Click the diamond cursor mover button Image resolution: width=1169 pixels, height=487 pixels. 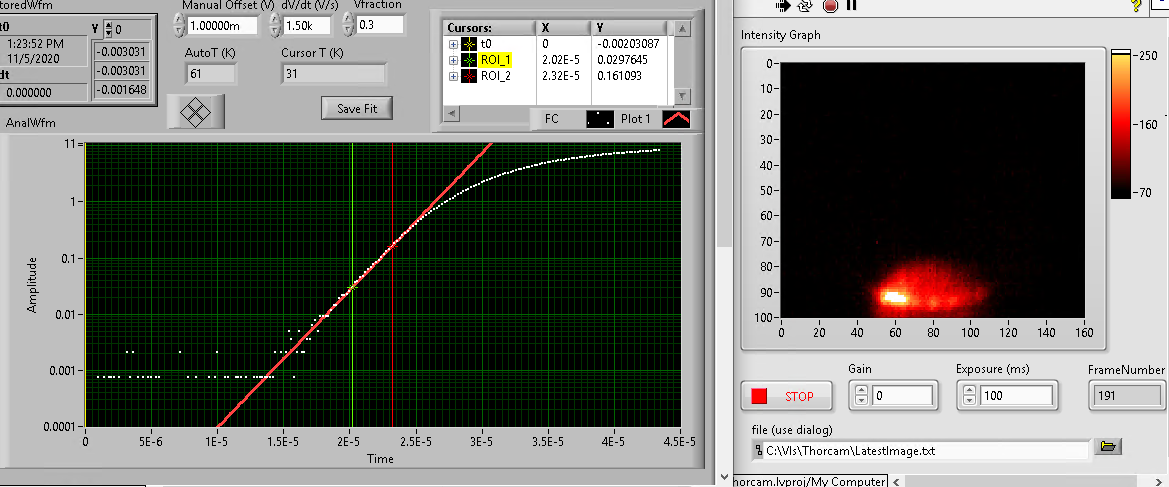196,111
